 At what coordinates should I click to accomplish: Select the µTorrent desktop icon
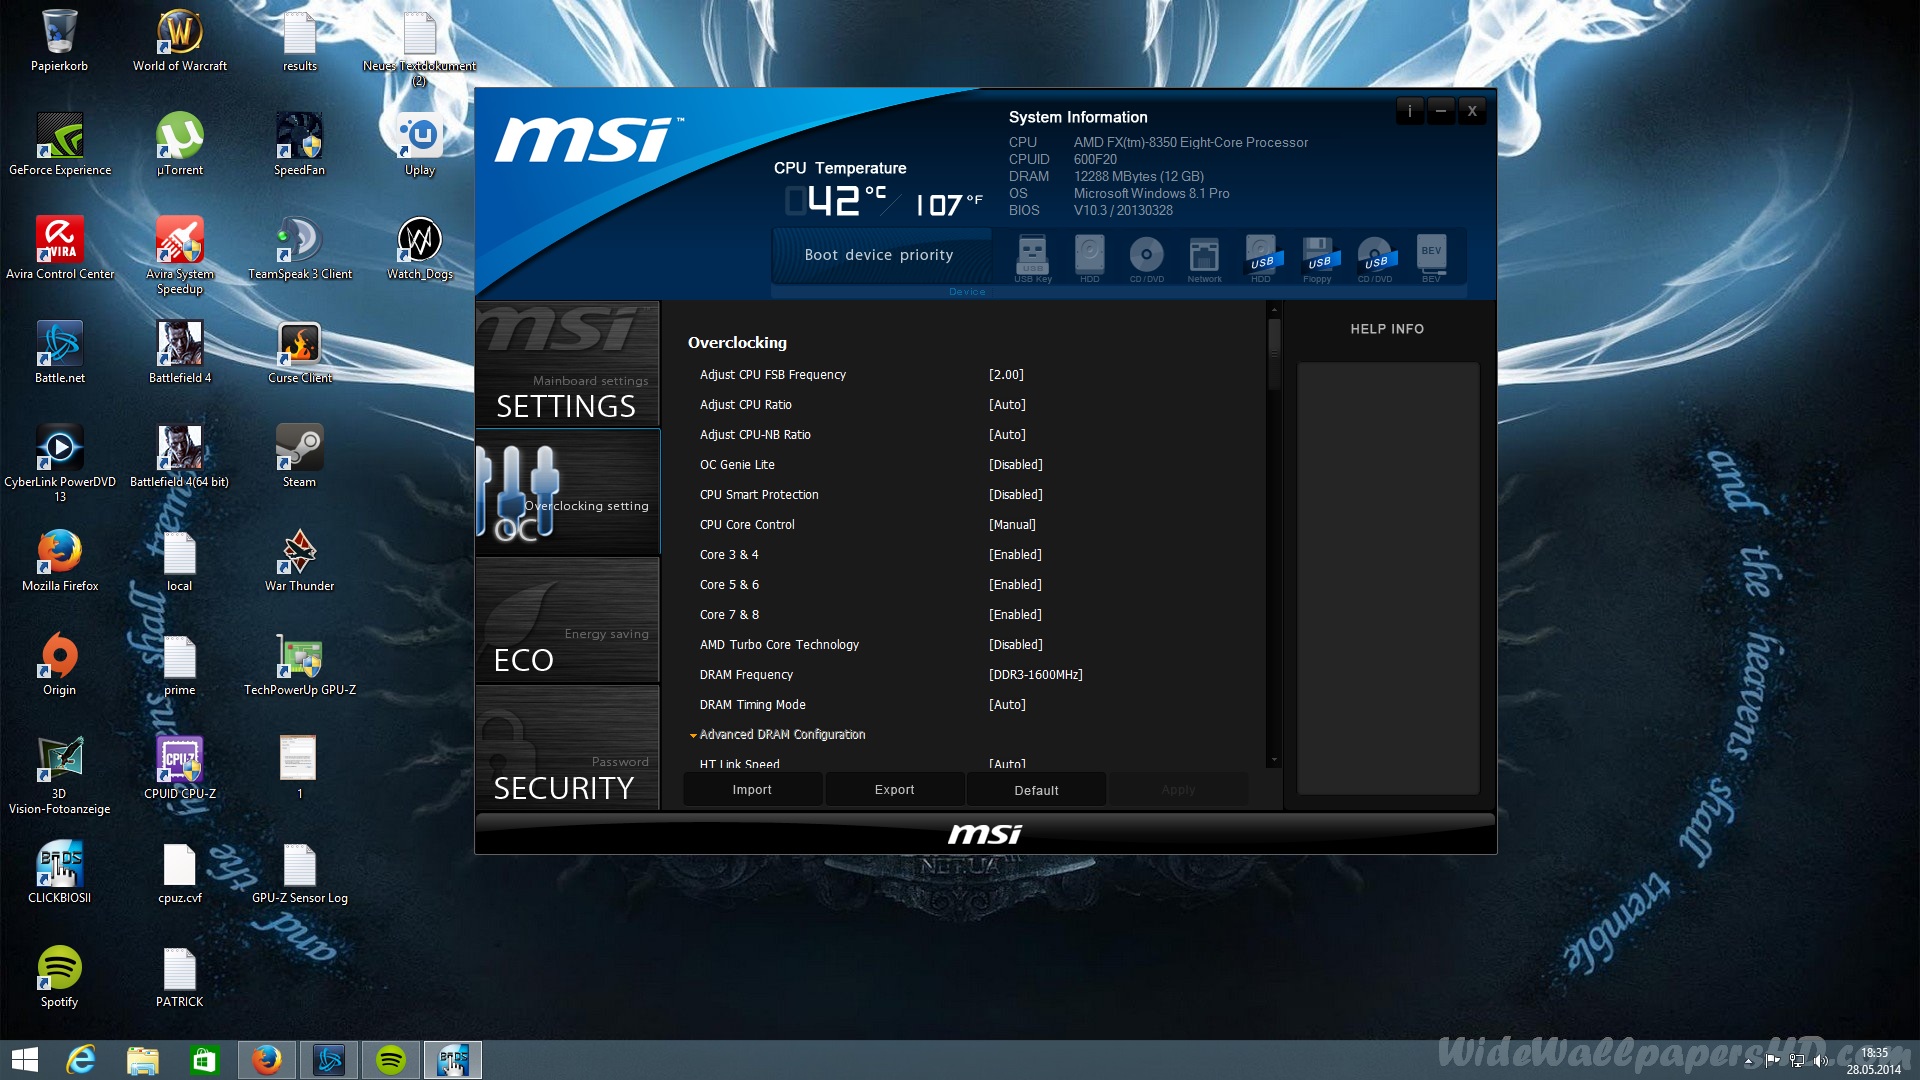click(180, 145)
